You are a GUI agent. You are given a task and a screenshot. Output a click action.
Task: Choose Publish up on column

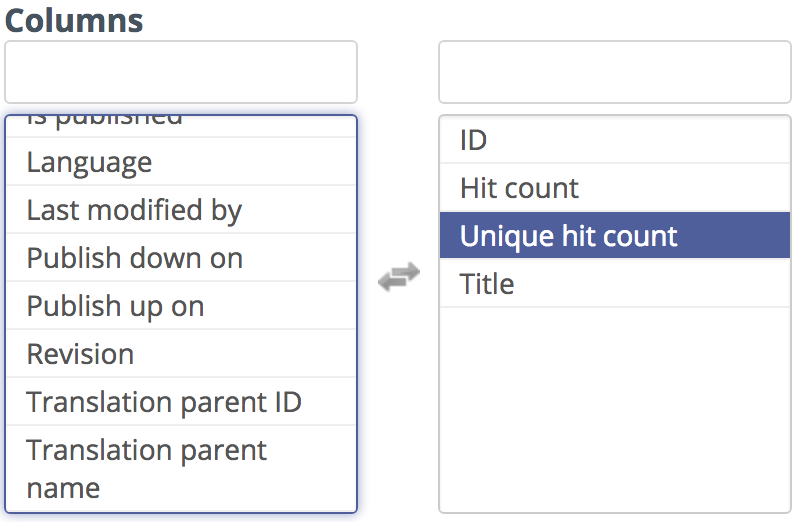pyautogui.click(x=181, y=306)
